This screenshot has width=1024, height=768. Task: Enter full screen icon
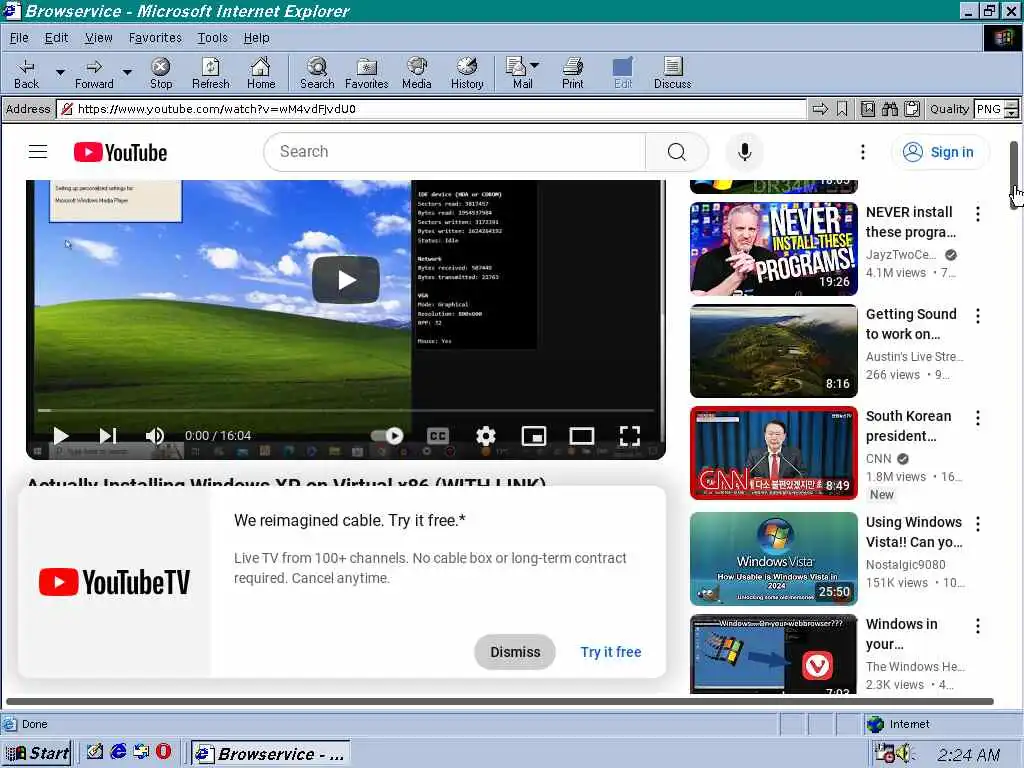(x=630, y=436)
